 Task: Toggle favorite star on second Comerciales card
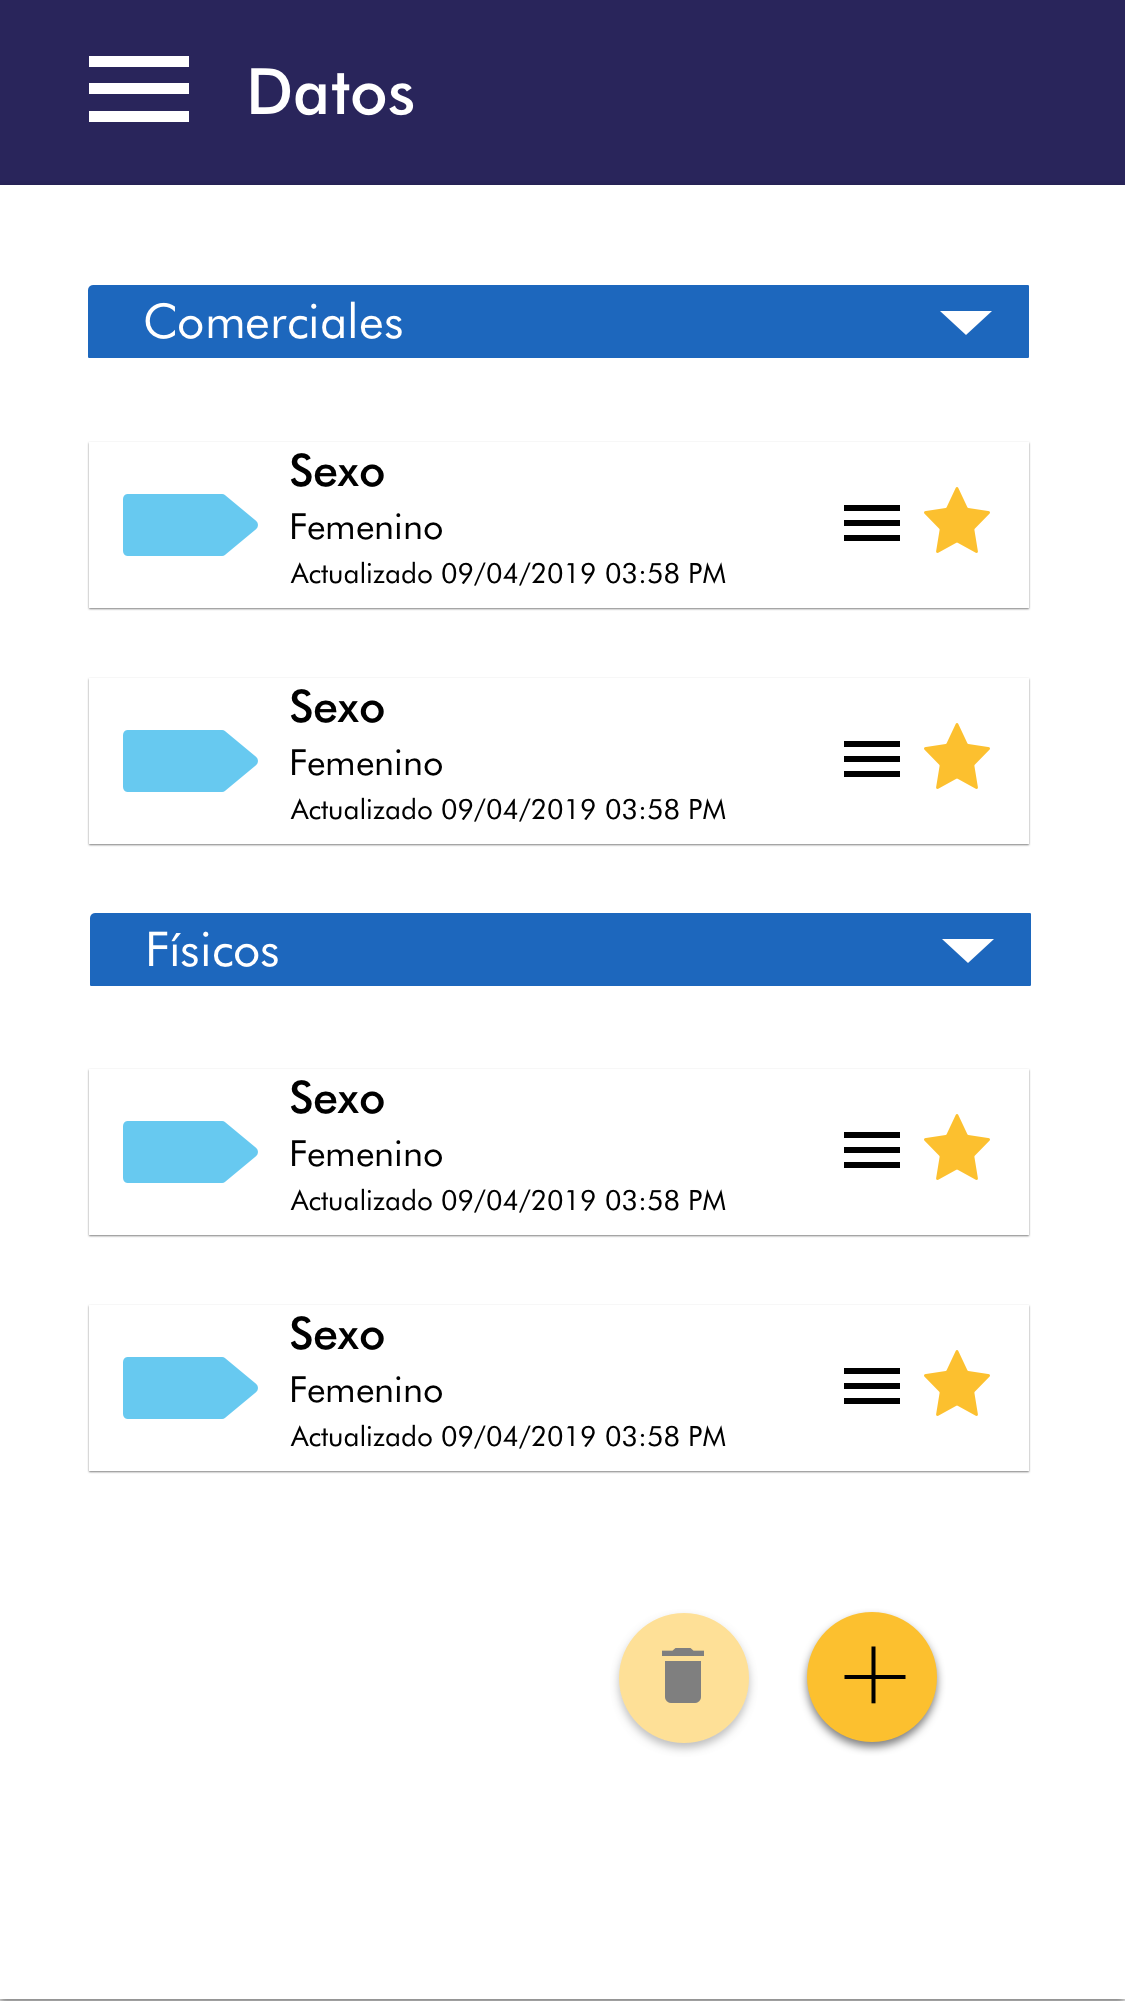[957, 757]
